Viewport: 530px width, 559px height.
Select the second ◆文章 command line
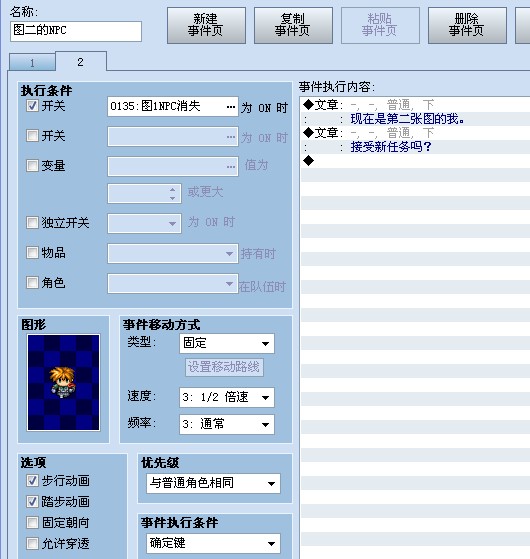415,133
